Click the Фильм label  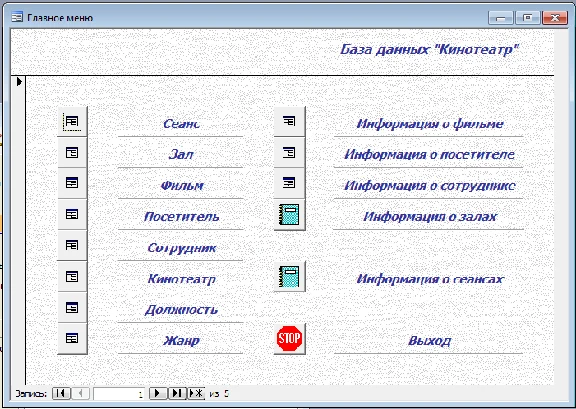[181, 186]
